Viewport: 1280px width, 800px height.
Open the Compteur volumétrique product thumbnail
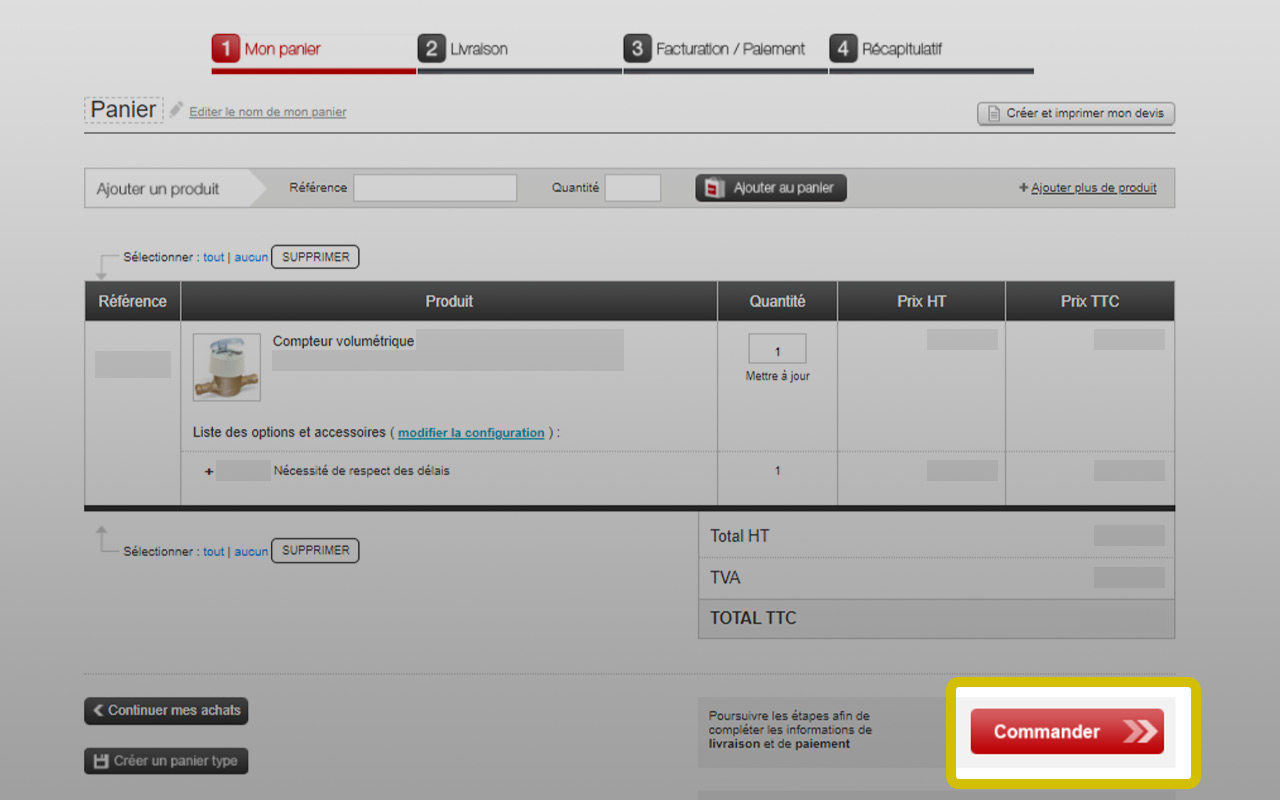(226, 367)
